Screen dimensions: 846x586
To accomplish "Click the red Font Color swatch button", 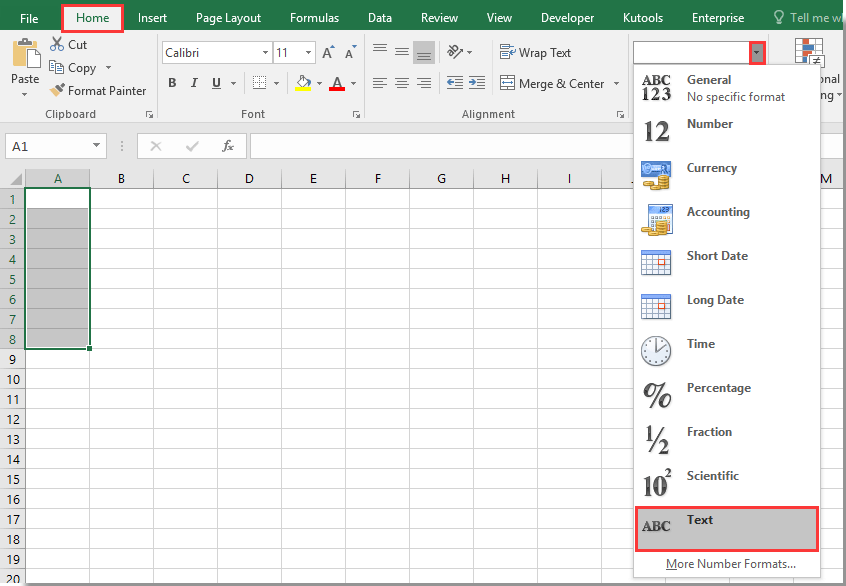I will coord(337,84).
